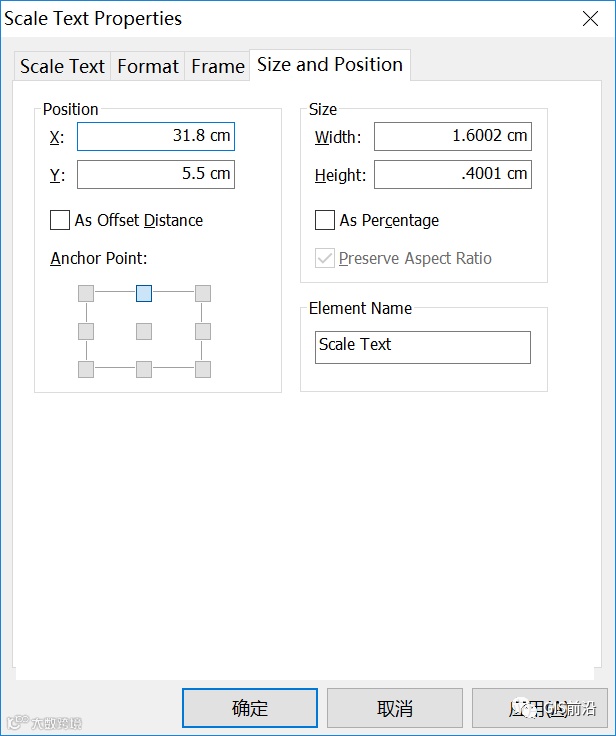The image size is (616, 736).
Task: Toggle the As Percentage checkbox
Action: pos(325,220)
